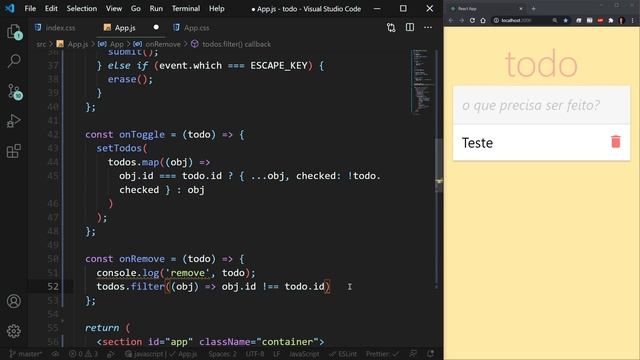Open the File menu
Image resolution: width=640 pixels, height=360 pixels.
point(30,8)
